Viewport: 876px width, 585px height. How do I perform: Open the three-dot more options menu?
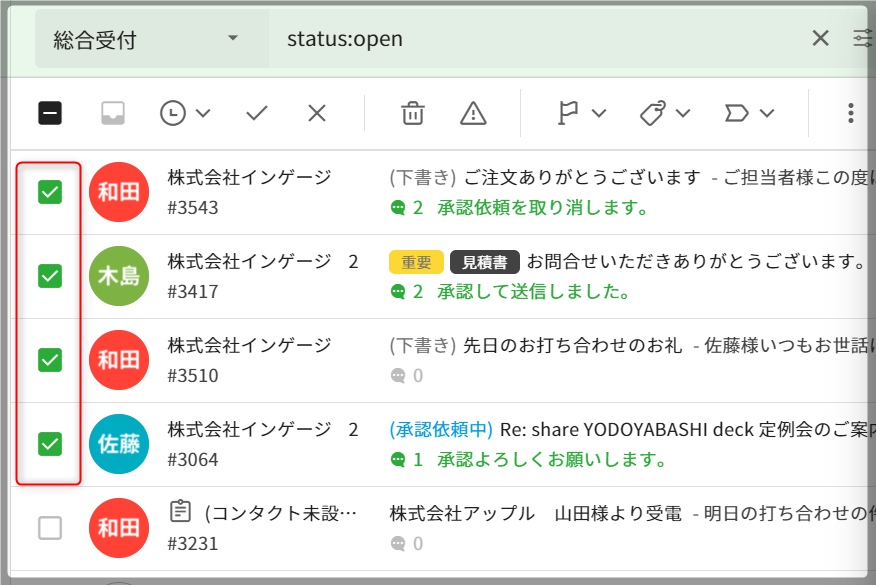[x=850, y=113]
